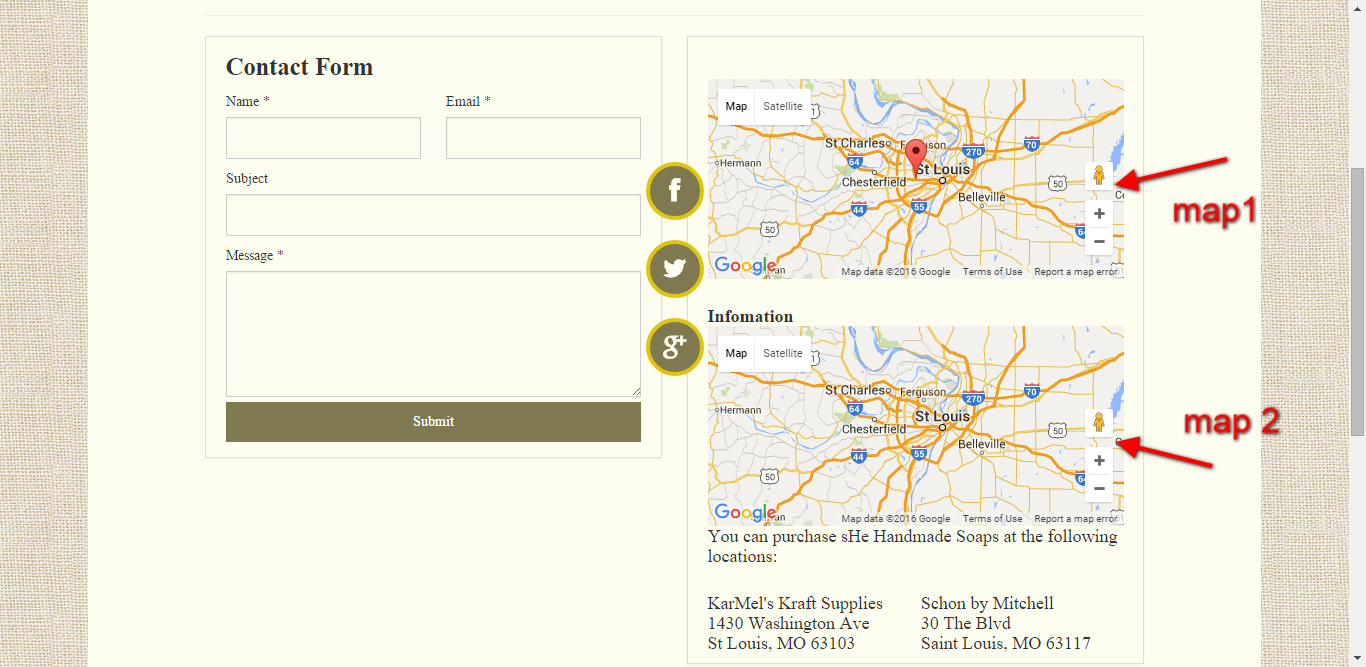Zoom out on the bottom map
This screenshot has width=1366, height=667.
coord(1098,488)
